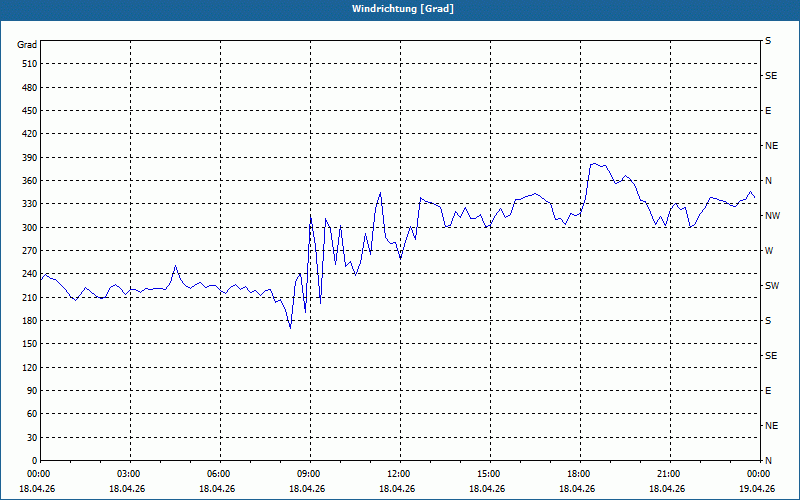Click the 120 degree axis value

tap(30, 367)
